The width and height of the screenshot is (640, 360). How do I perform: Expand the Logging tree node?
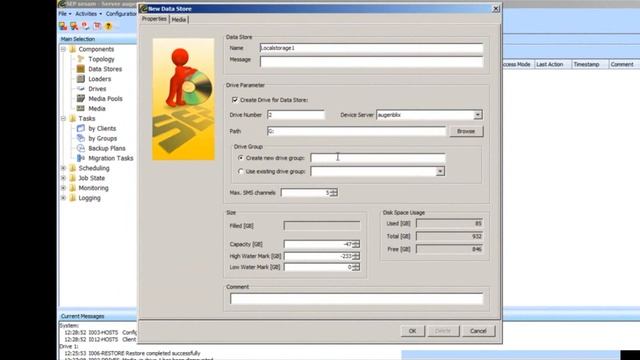pyautogui.click(x=63, y=198)
